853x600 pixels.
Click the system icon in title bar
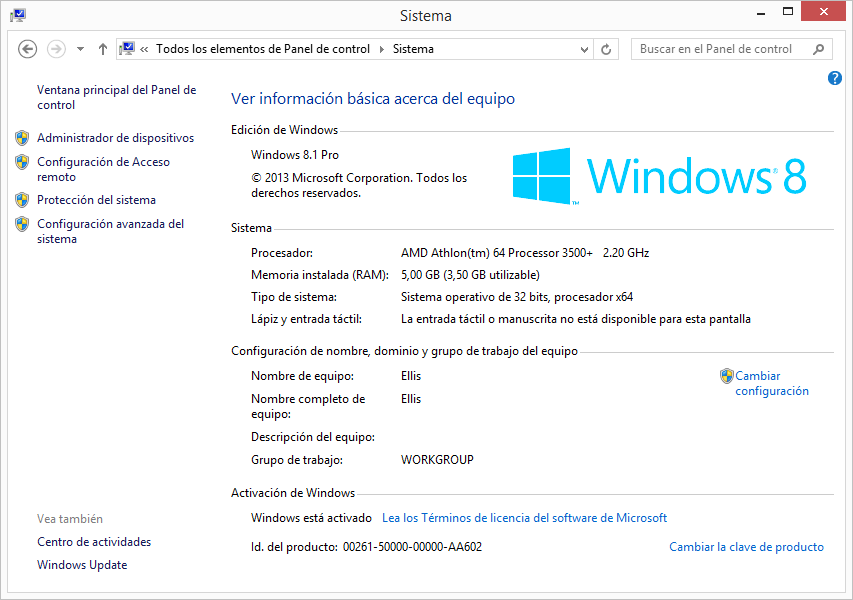18,15
